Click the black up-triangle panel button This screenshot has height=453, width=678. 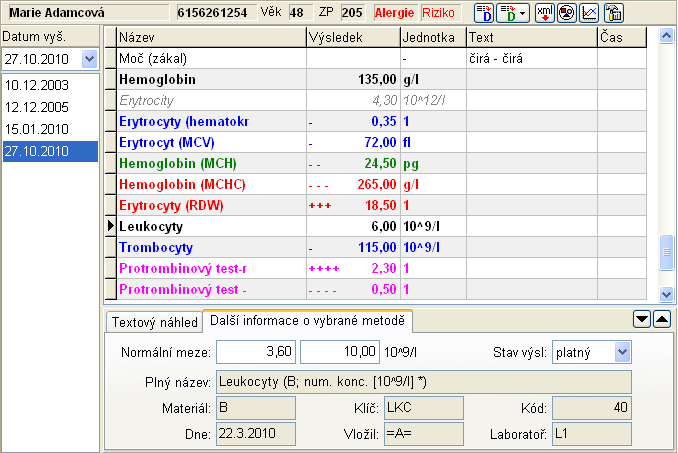coord(661,319)
